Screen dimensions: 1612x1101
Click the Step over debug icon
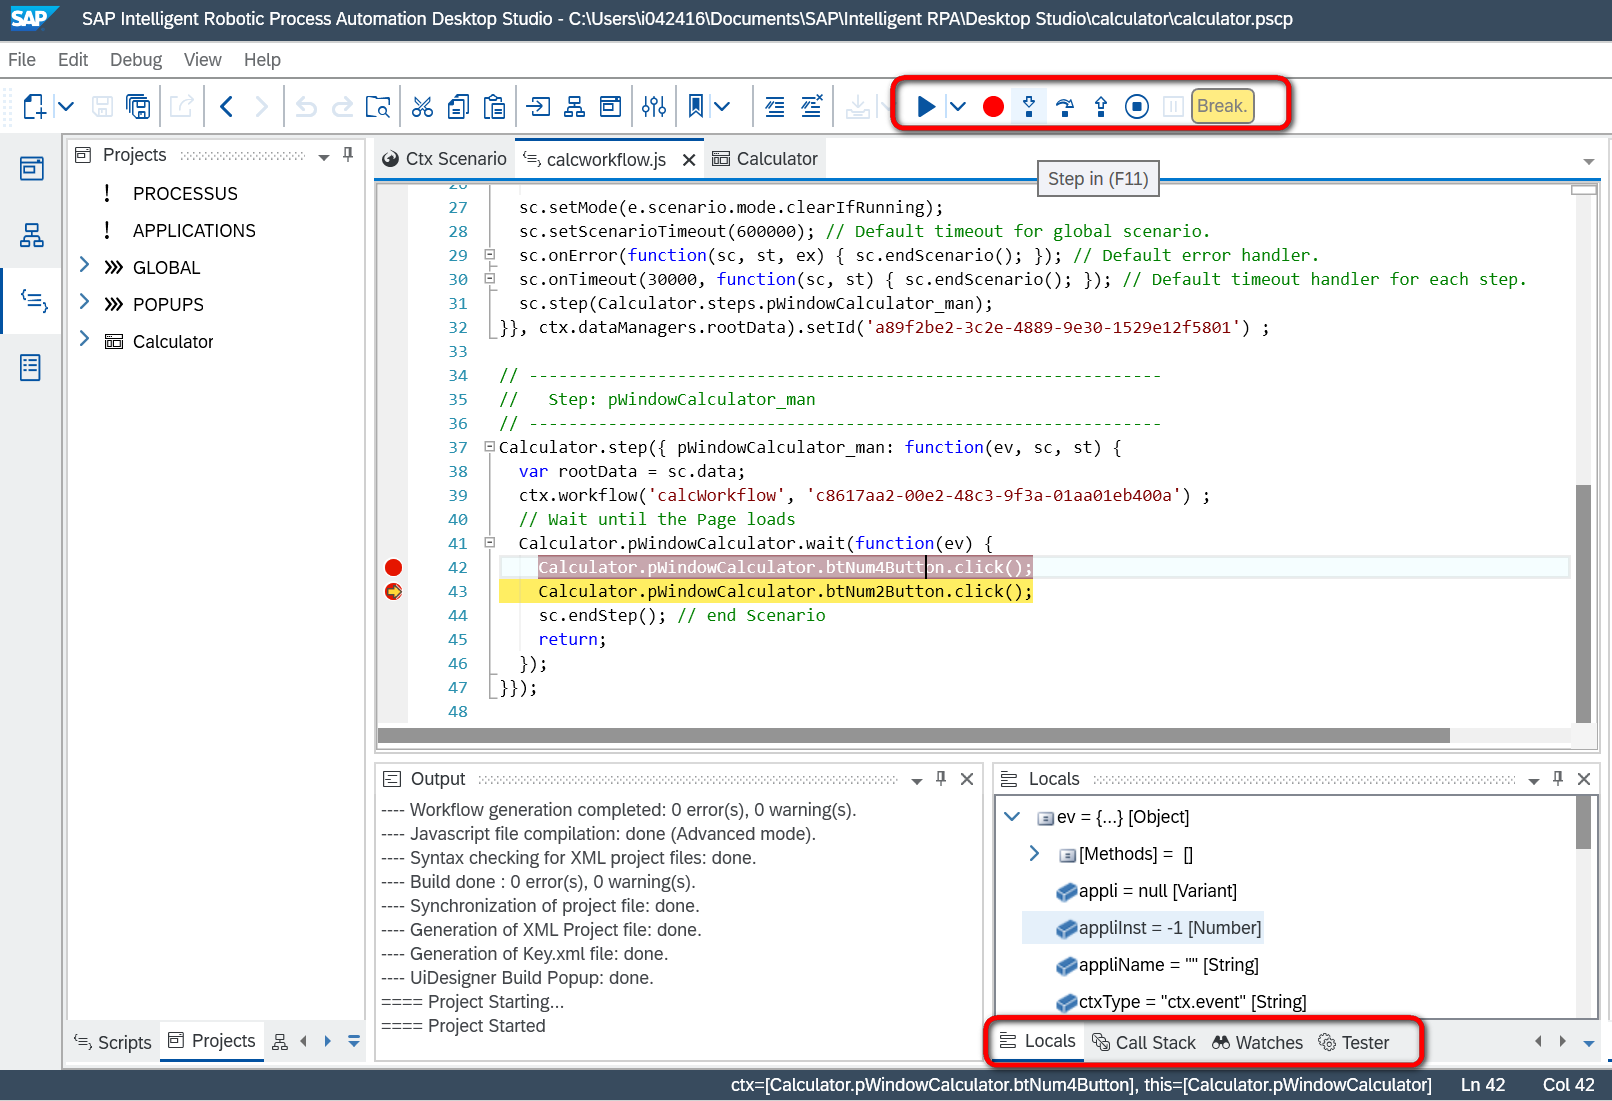click(1065, 106)
